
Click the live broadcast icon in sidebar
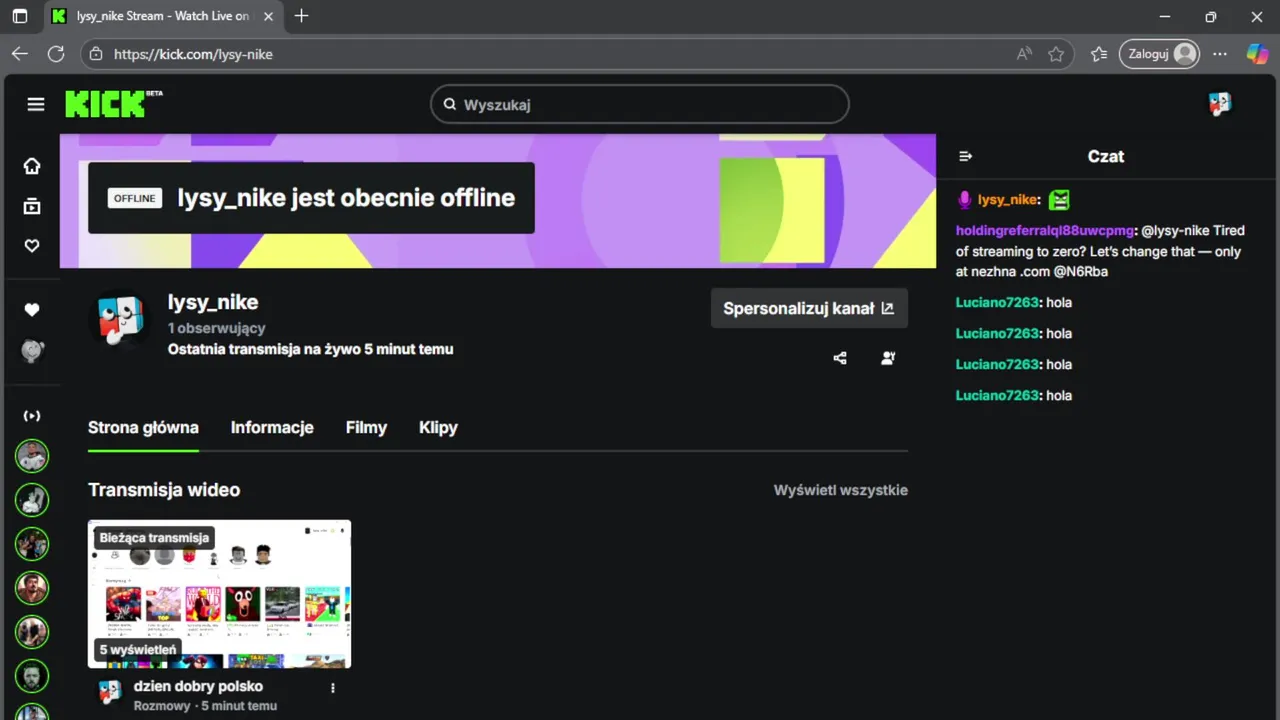click(x=32, y=415)
